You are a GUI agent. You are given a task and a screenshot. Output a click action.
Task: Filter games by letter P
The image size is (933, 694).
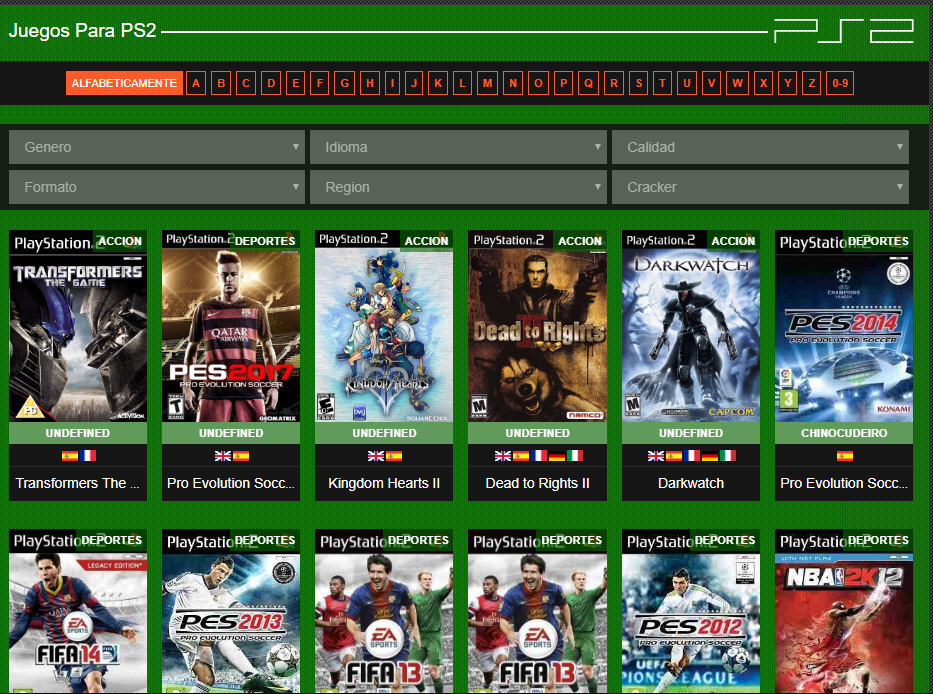tap(563, 83)
